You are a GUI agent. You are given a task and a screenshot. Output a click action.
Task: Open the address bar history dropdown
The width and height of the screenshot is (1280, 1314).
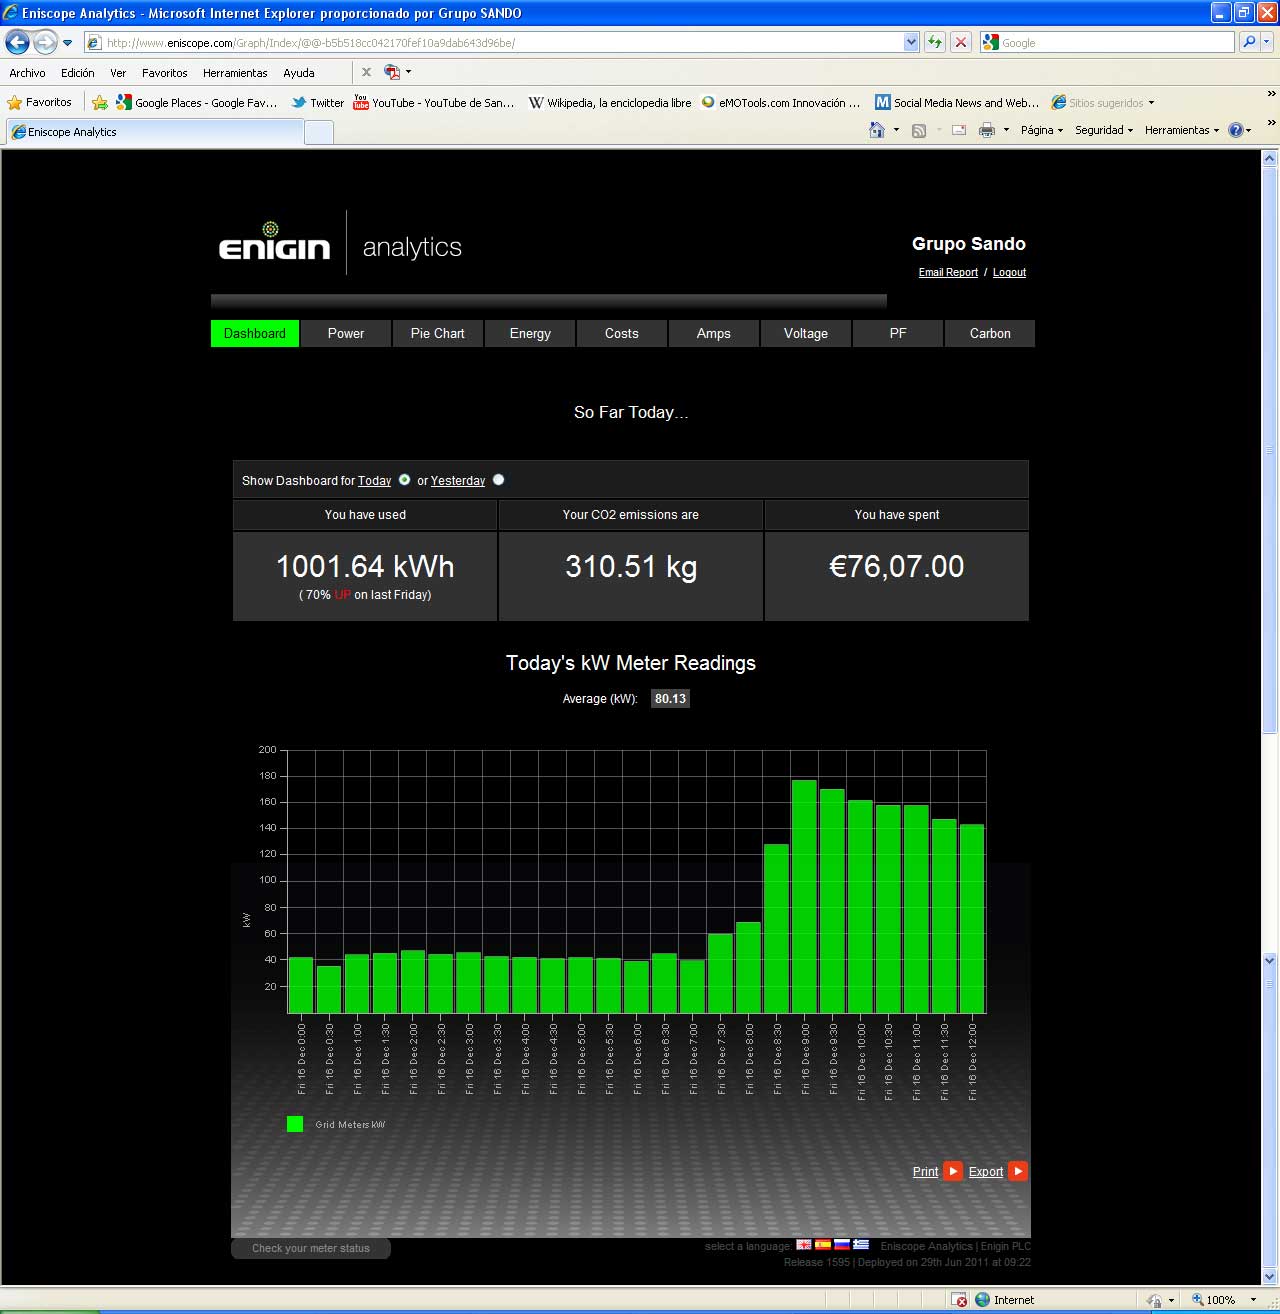coord(911,42)
